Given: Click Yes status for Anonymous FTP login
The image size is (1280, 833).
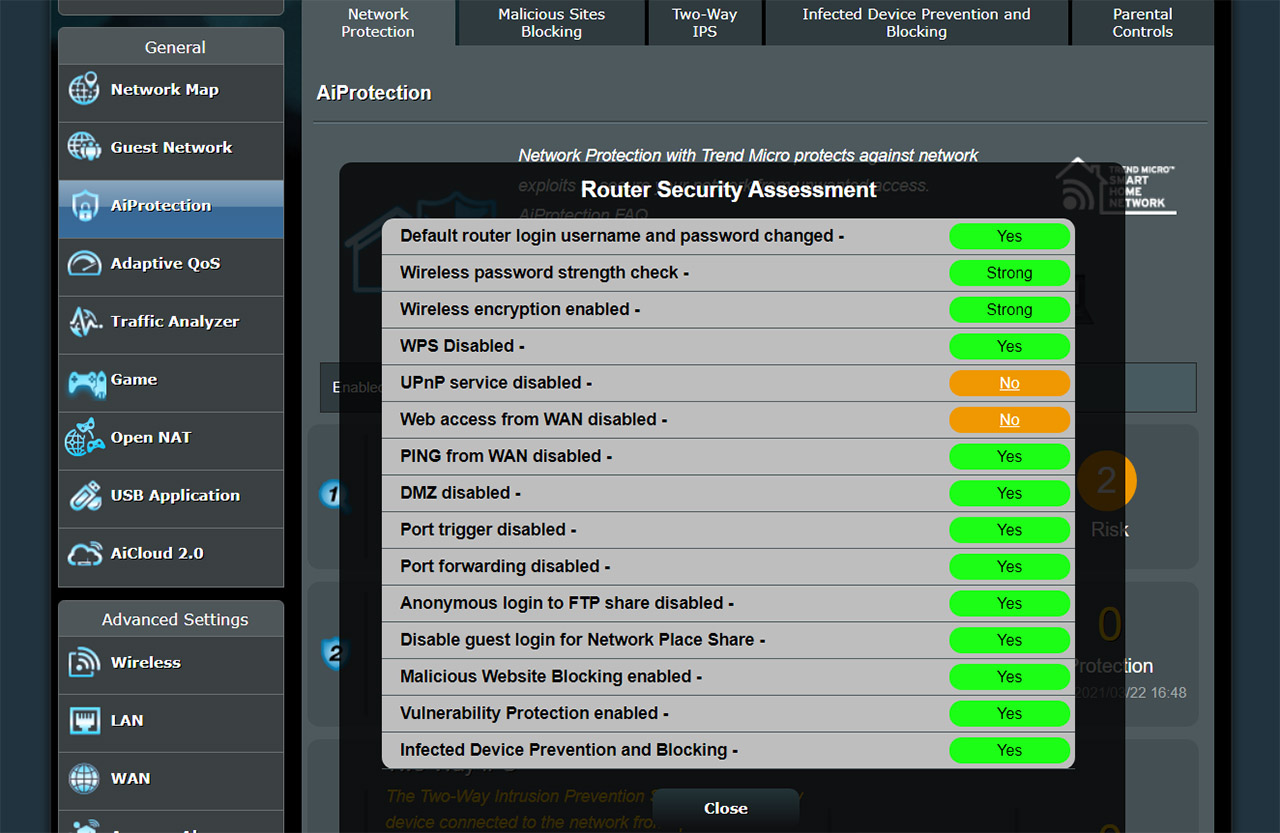Looking at the screenshot, I should (x=1010, y=603).
